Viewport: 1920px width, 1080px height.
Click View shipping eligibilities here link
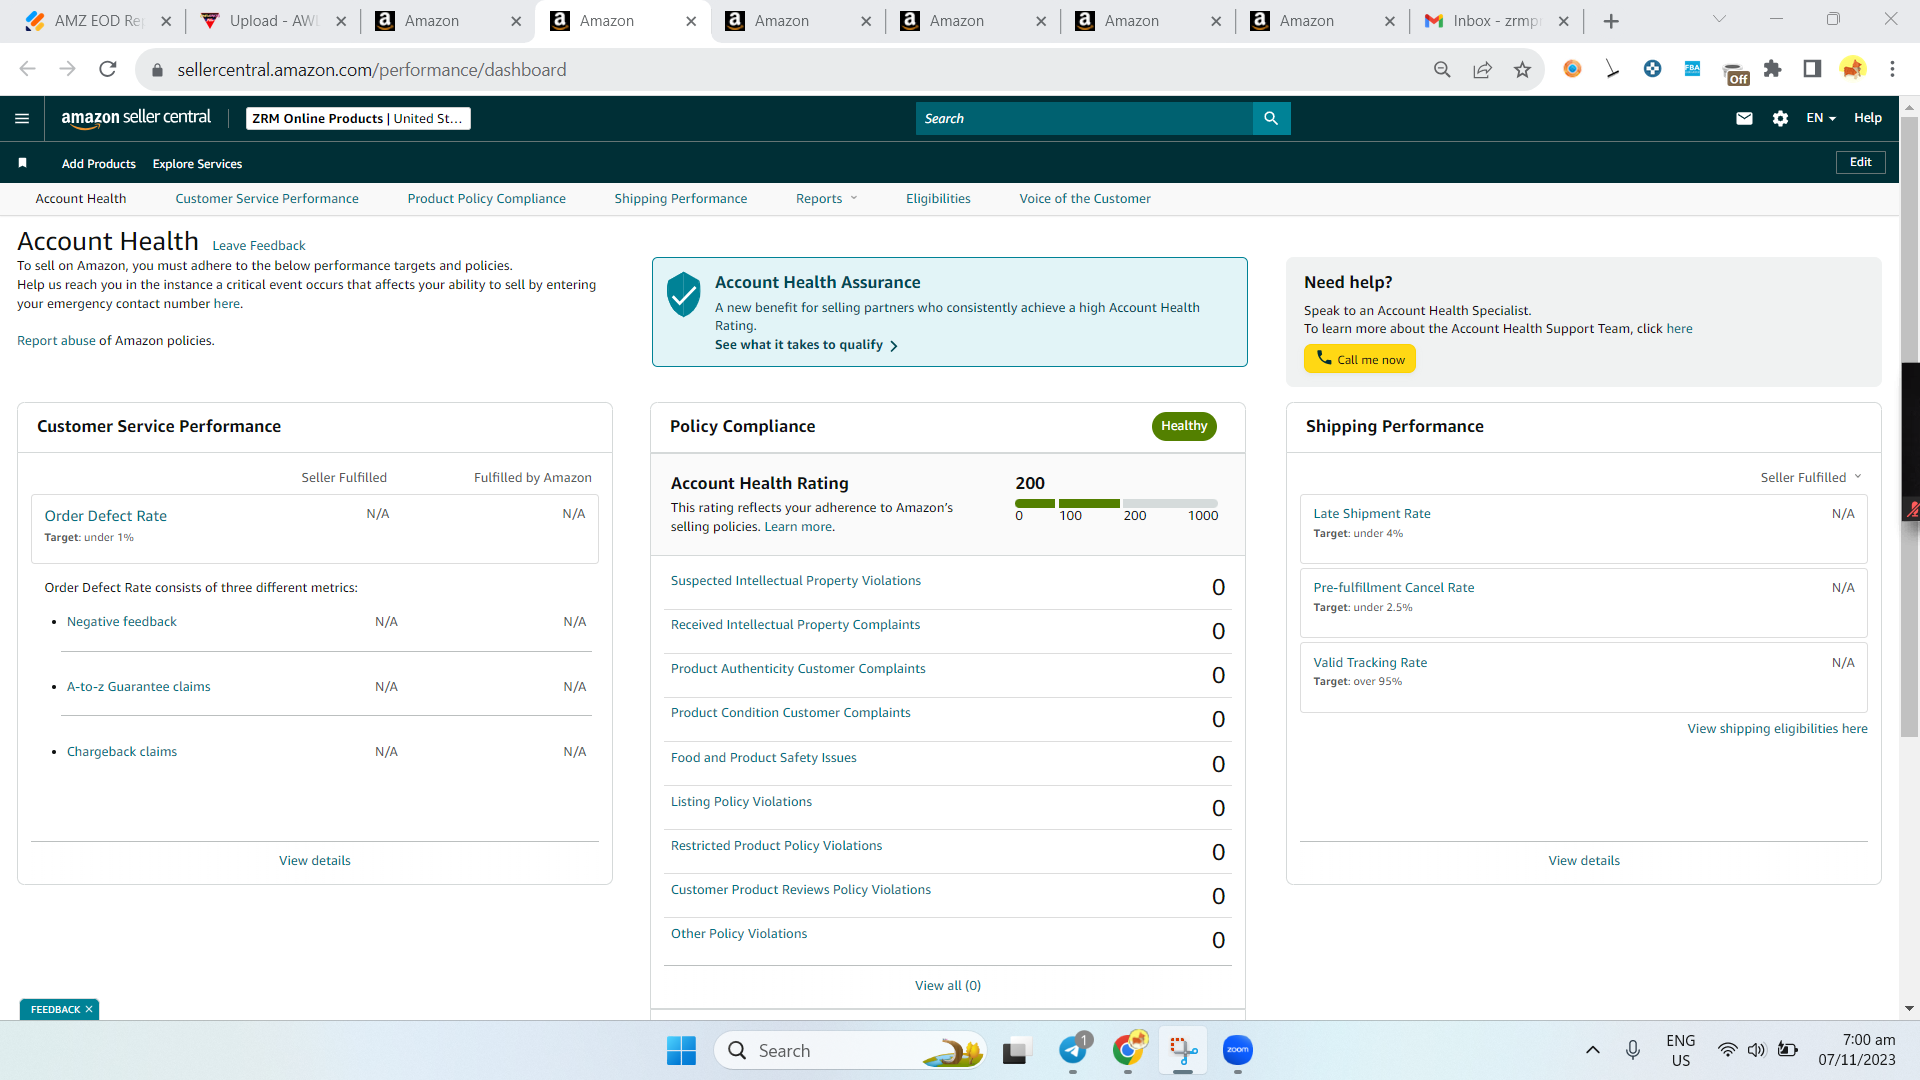point(1777,728)
